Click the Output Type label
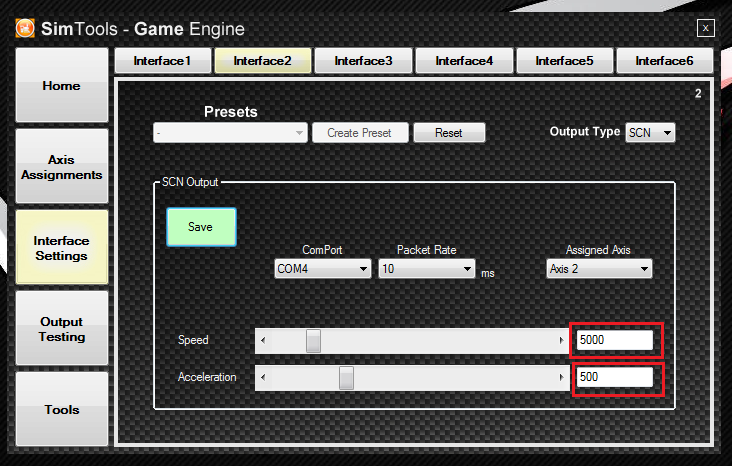732x466 pixels. [x=584, y=132]
